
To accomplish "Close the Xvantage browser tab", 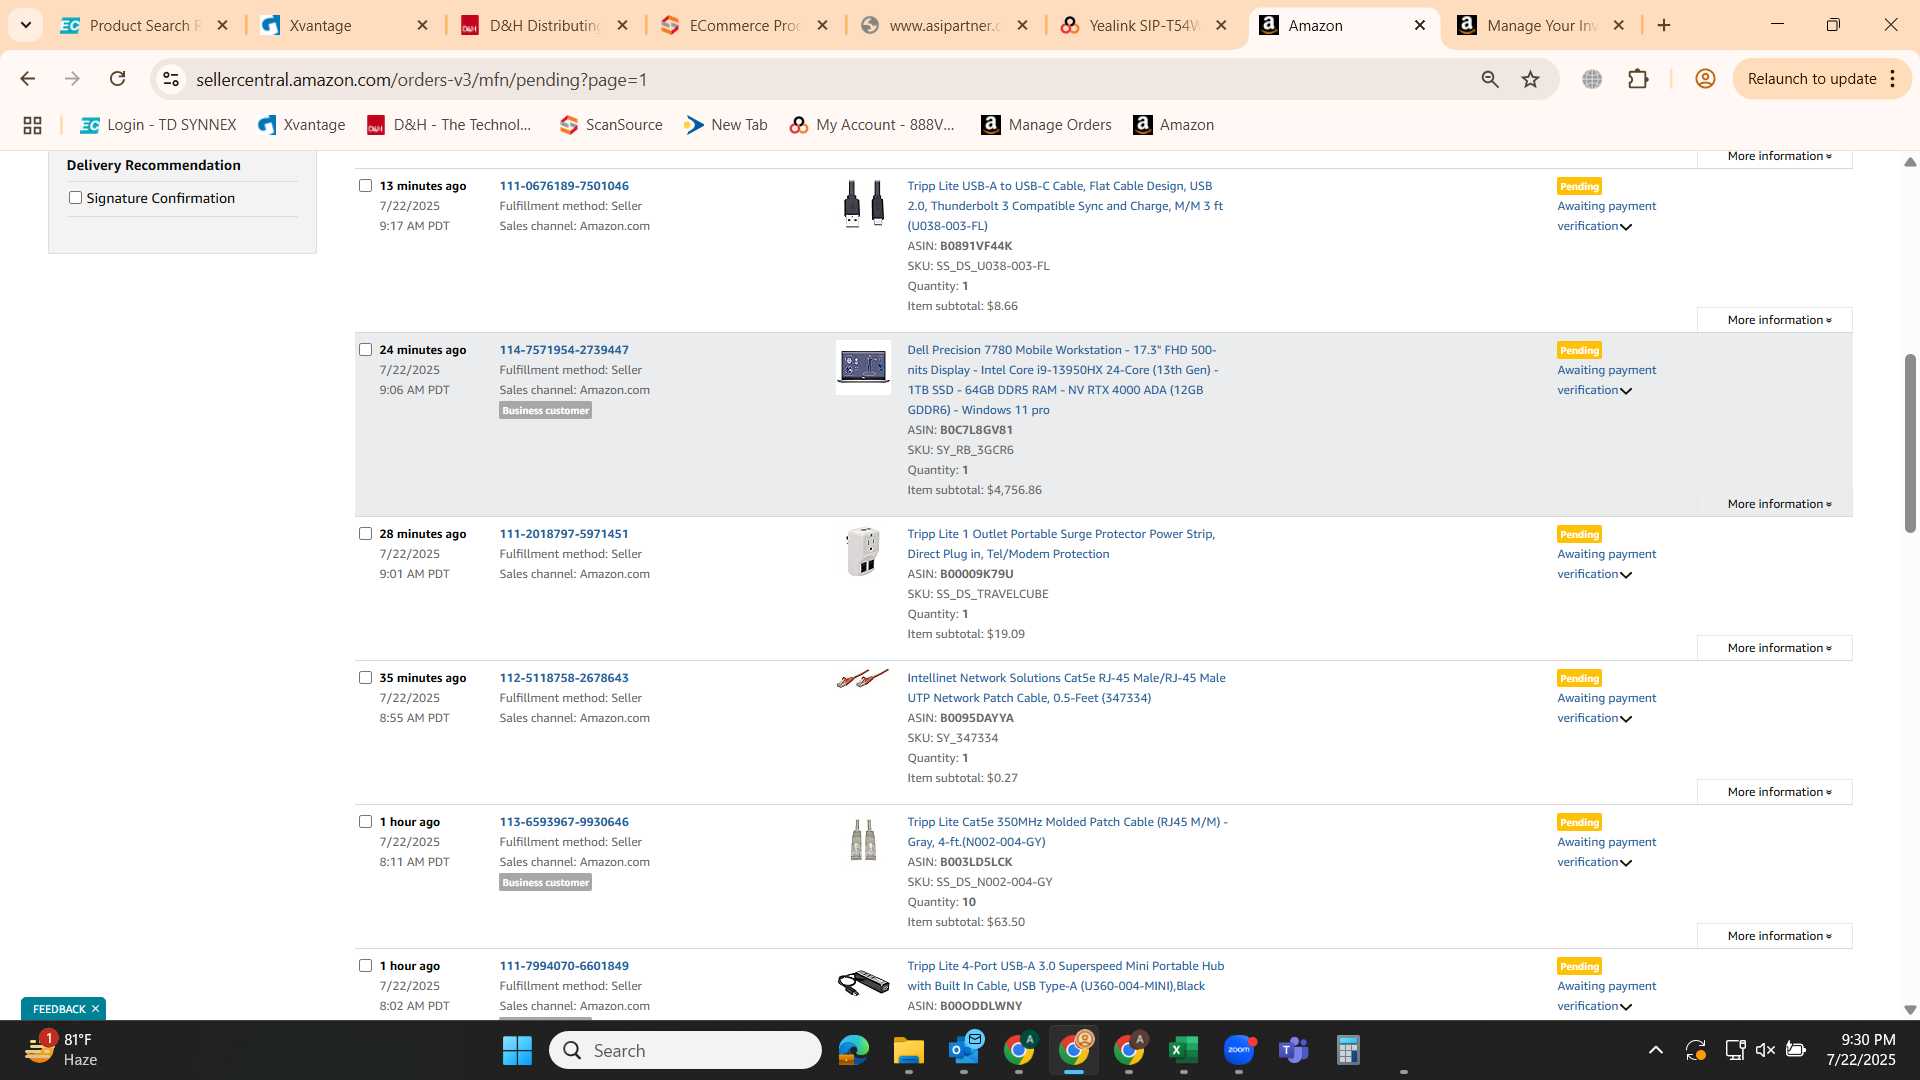I will 422,25.
